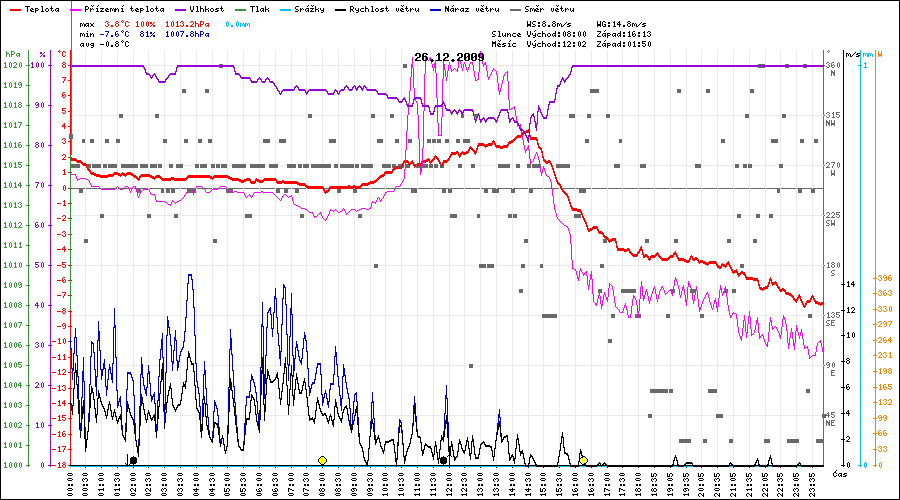Click the max temperature value 3.8°C
The width and height of the screenshot is (900, 500).
117,22
